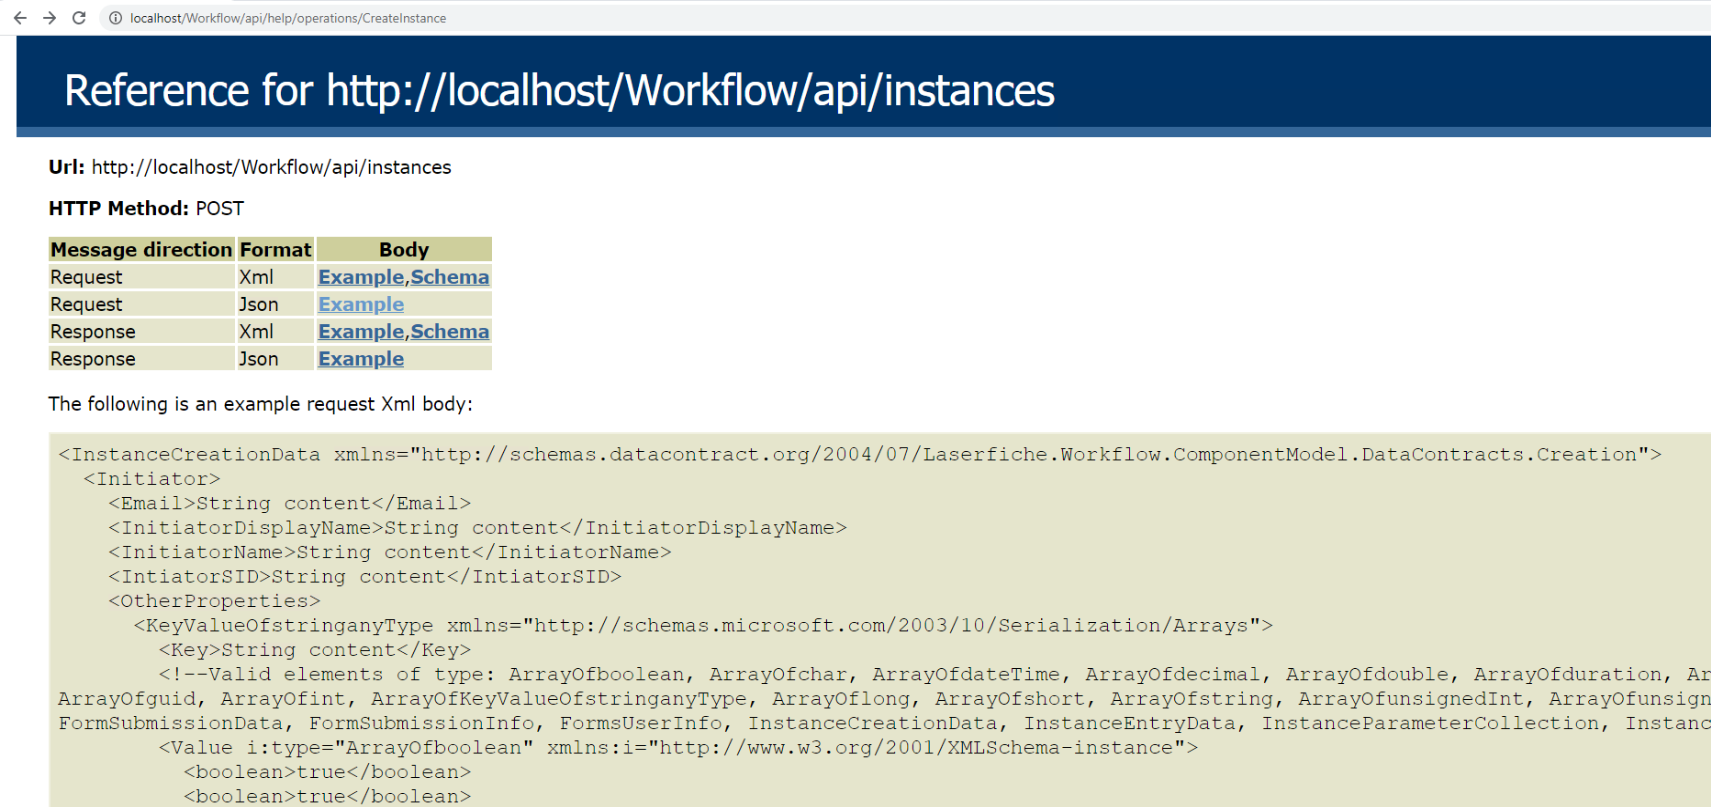
Task: Click the Json format cell in last Response row
Action: (275, 358)
